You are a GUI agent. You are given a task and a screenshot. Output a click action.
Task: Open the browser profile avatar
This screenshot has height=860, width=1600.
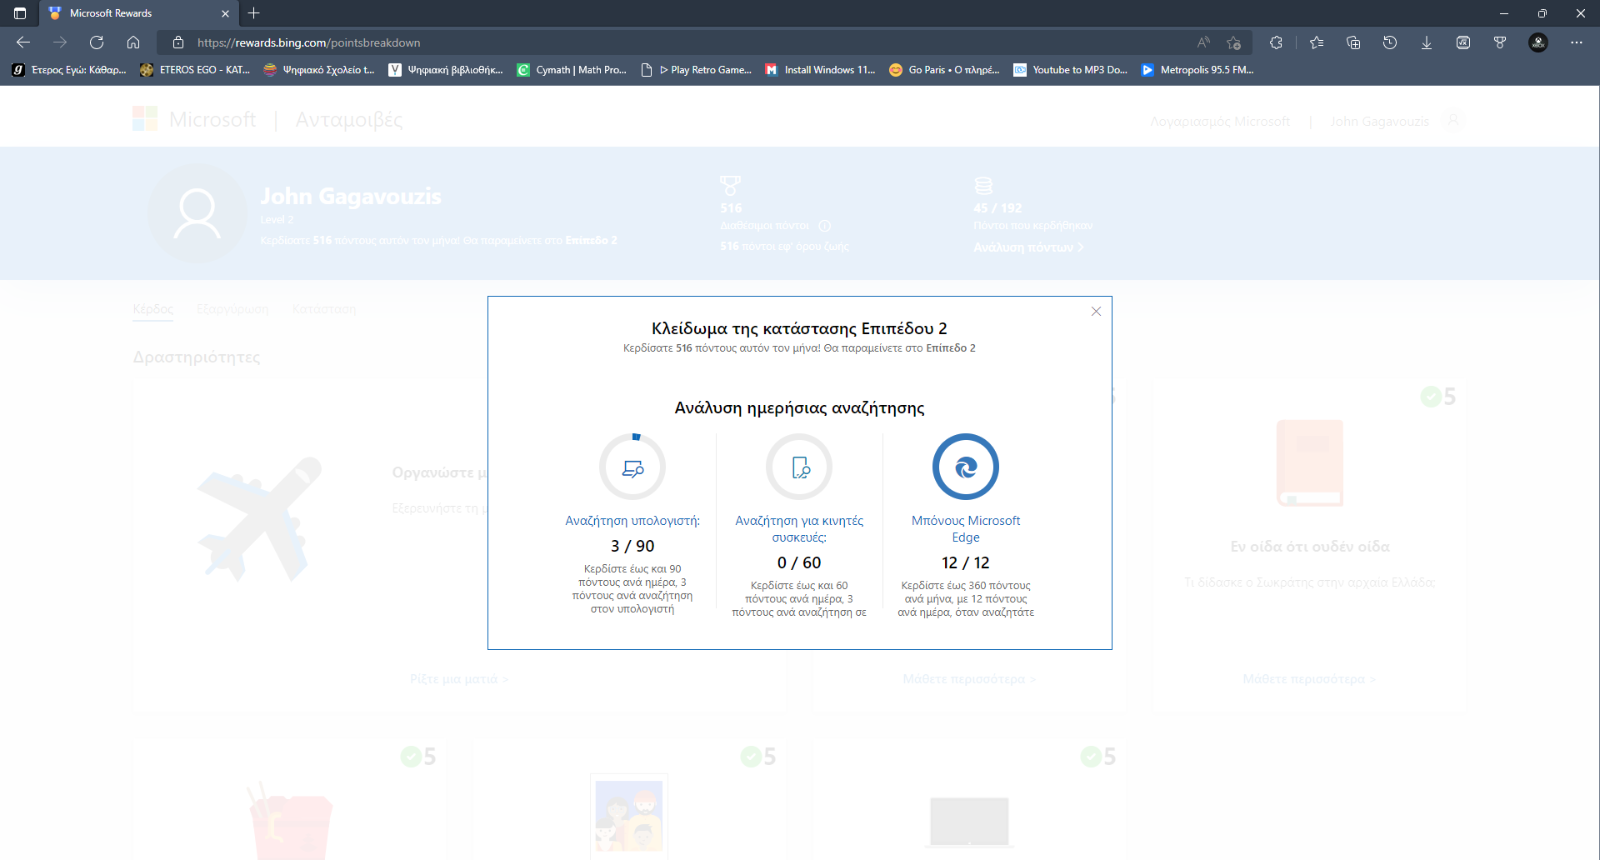click(x=1538, y=42)
